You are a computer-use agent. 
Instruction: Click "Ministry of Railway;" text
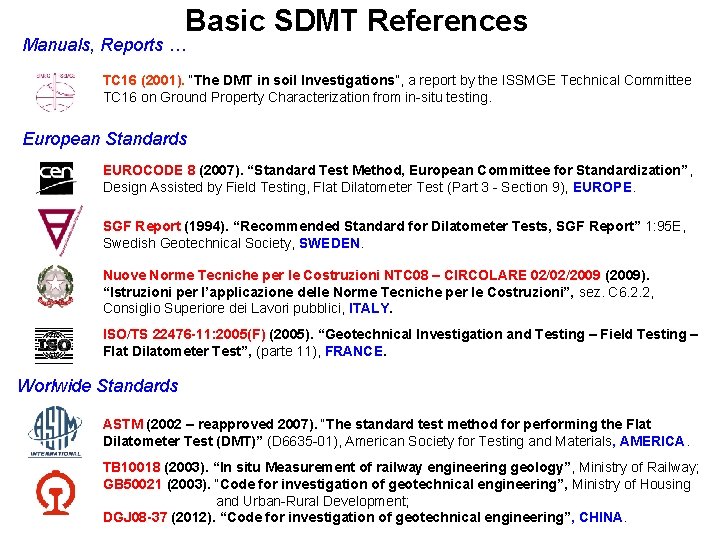coord(639,467)
